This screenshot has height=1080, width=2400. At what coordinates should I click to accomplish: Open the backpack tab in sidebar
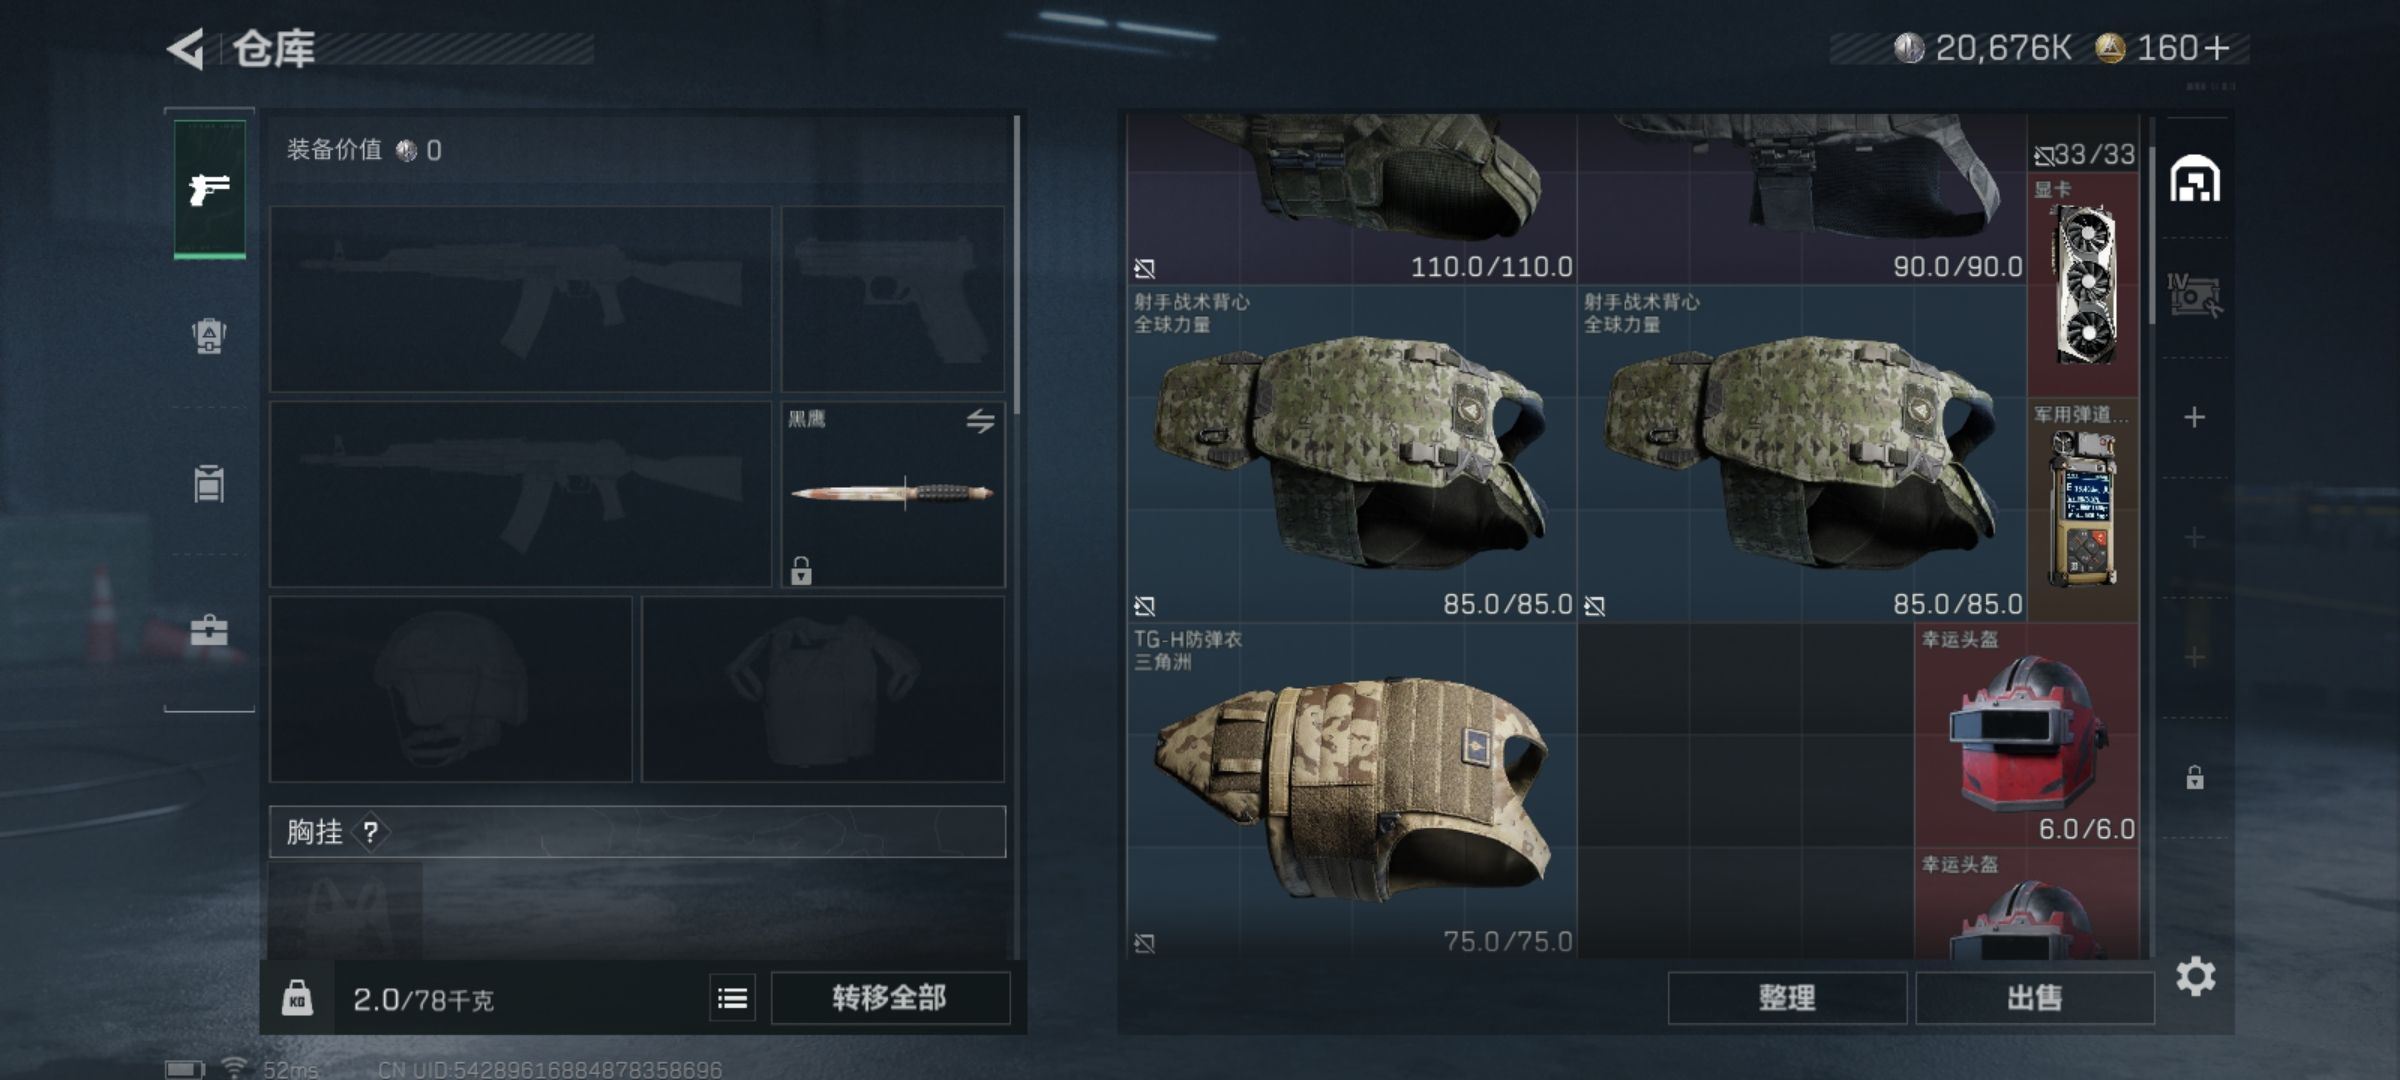(x=209, y=336)
